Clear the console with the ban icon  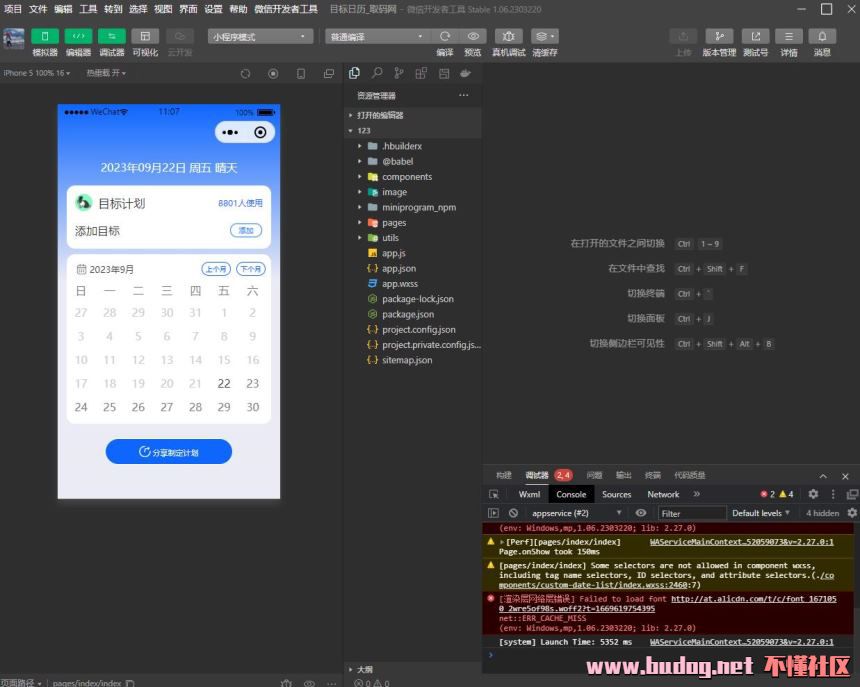click(513, 513)
